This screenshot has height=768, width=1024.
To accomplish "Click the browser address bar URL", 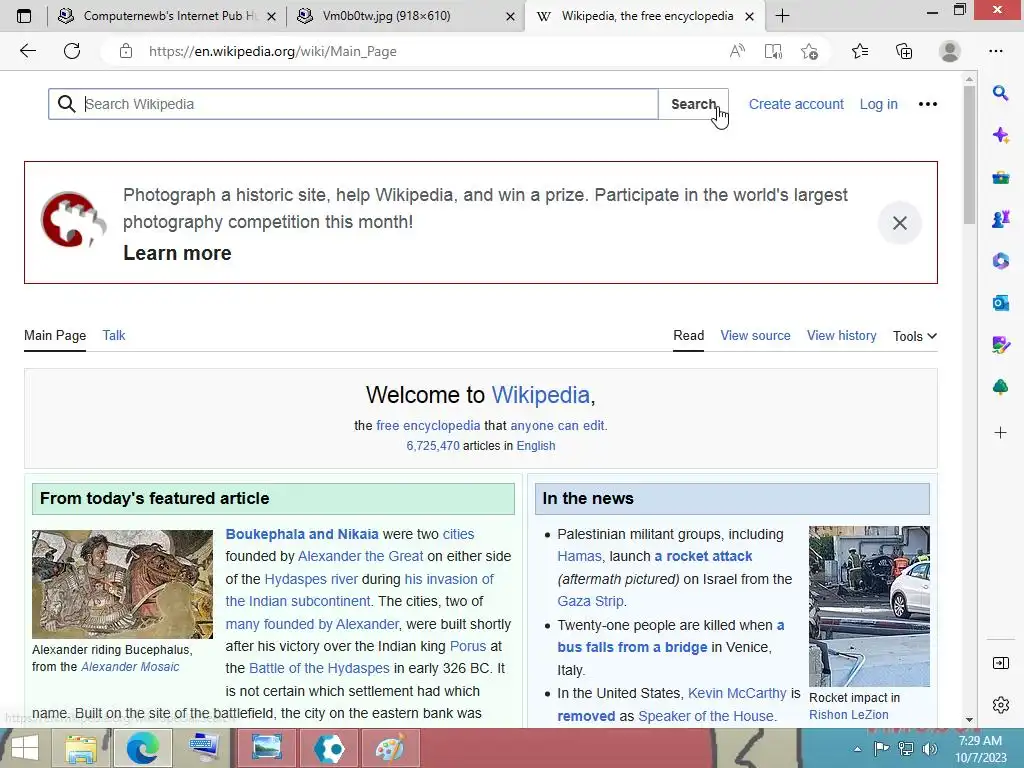I will tap(272, 51).
